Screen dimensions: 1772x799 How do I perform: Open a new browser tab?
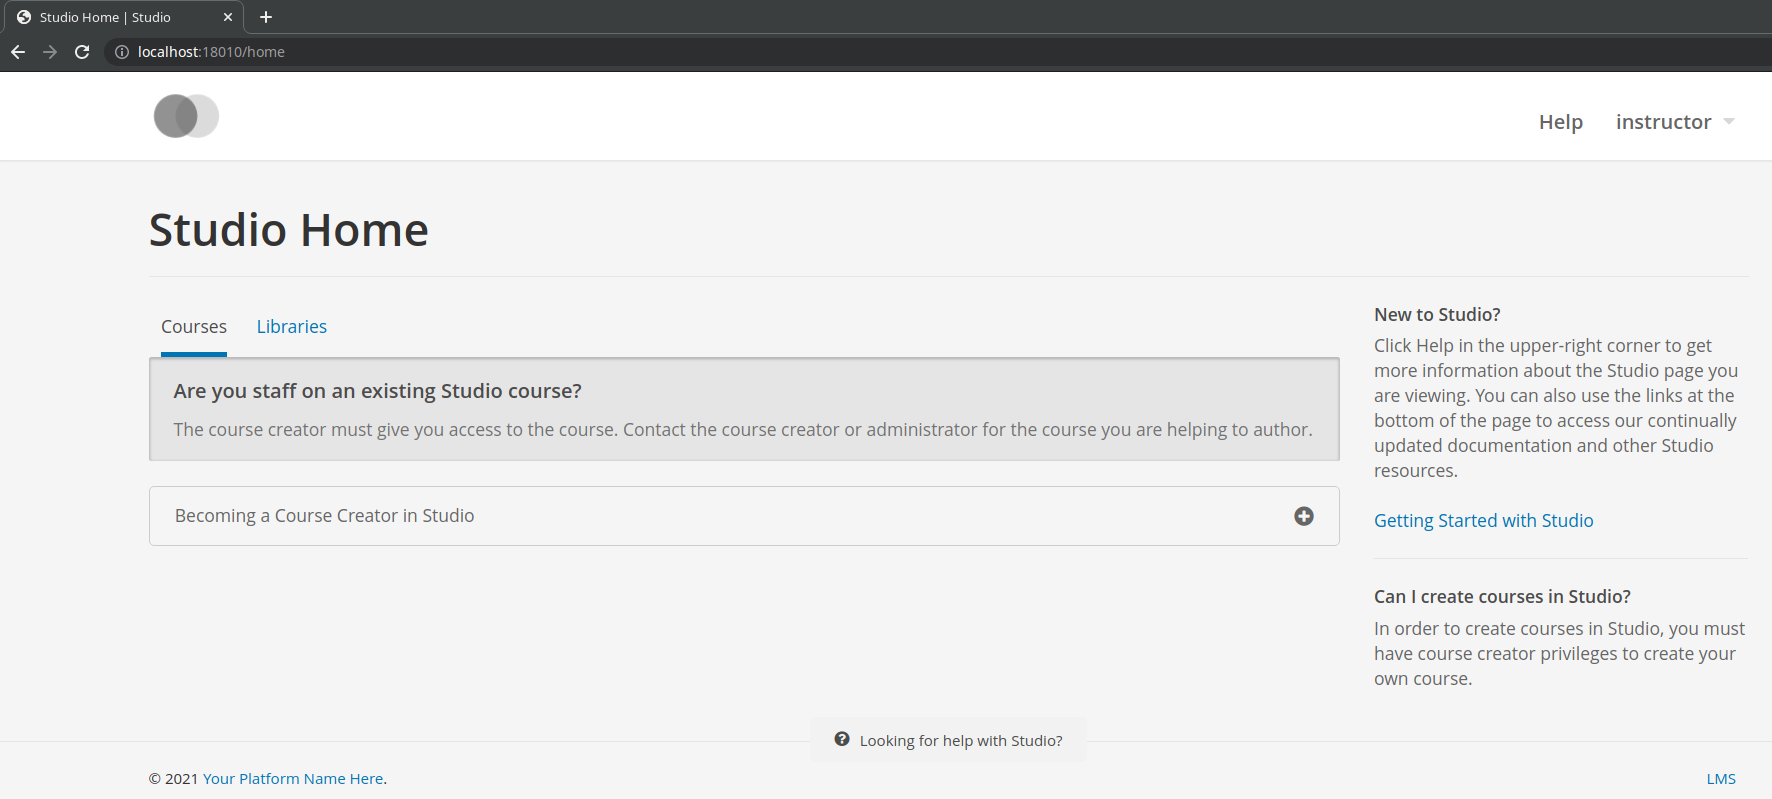(266, 17)
